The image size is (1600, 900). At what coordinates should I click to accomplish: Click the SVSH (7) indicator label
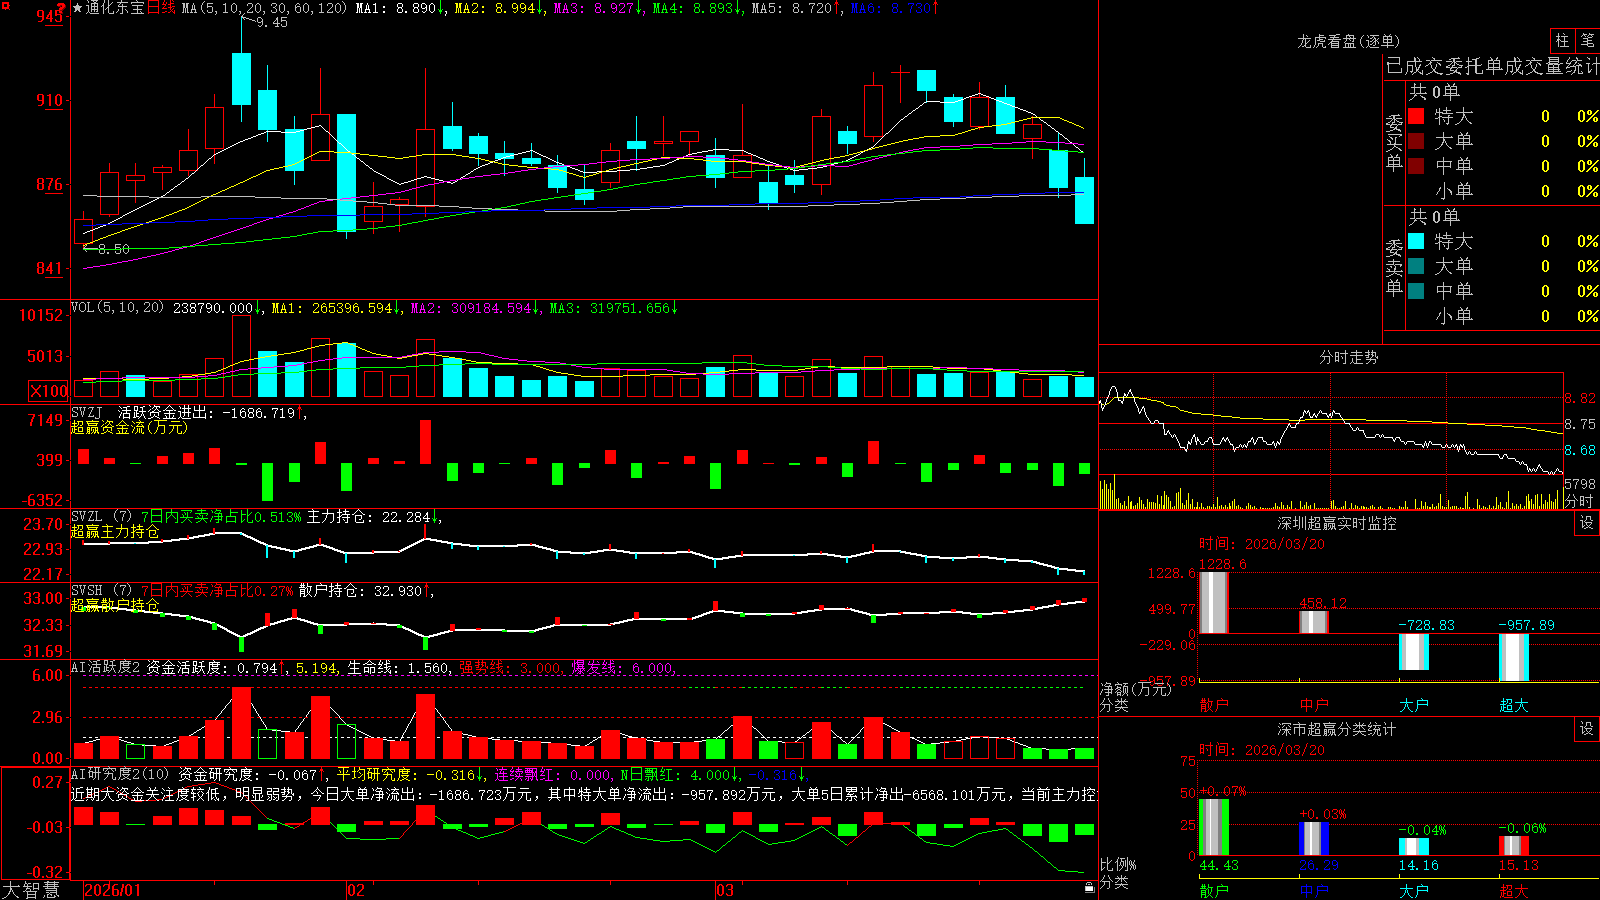pos(101,591)
